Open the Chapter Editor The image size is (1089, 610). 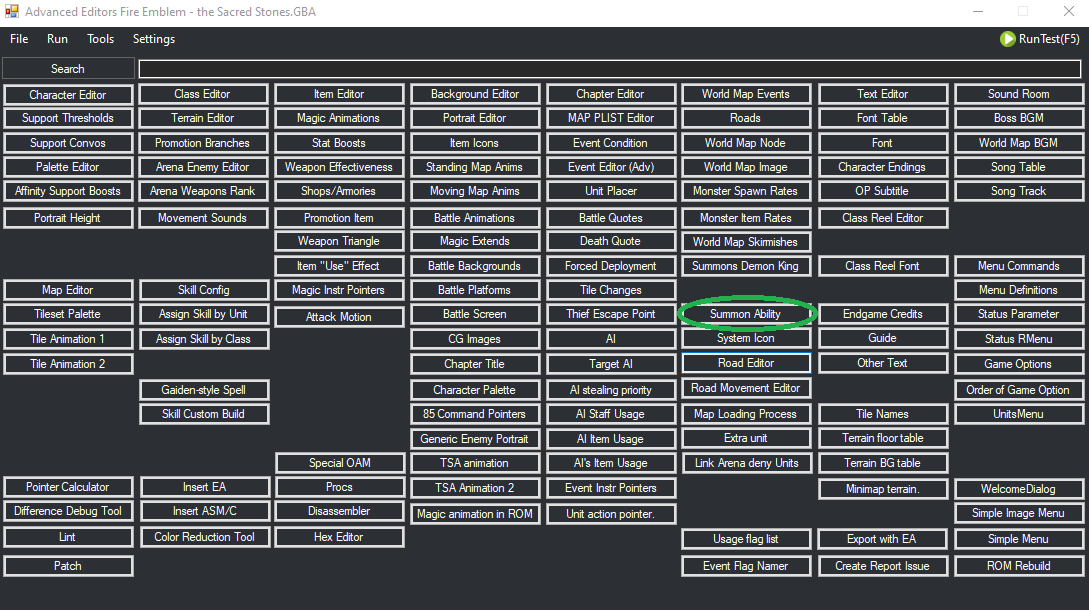[610, 94]
